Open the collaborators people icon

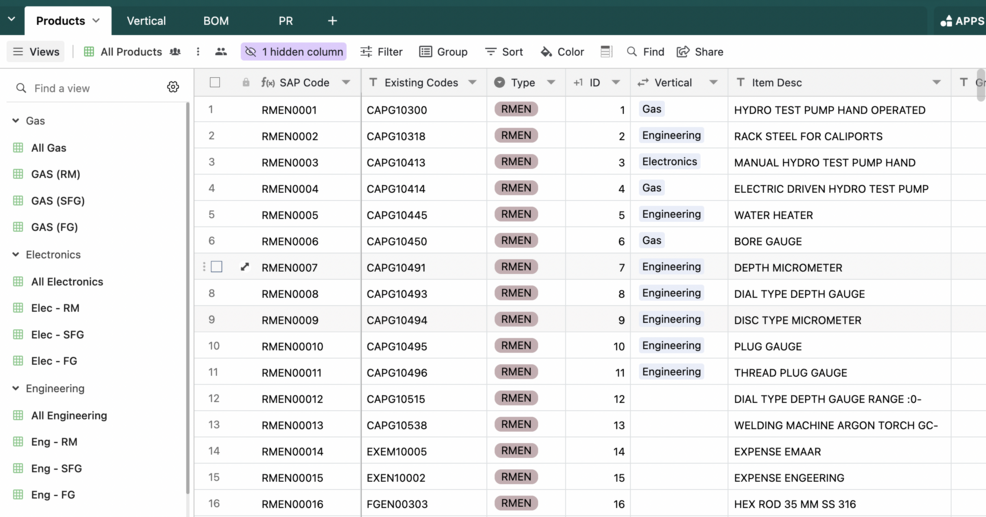221,51
